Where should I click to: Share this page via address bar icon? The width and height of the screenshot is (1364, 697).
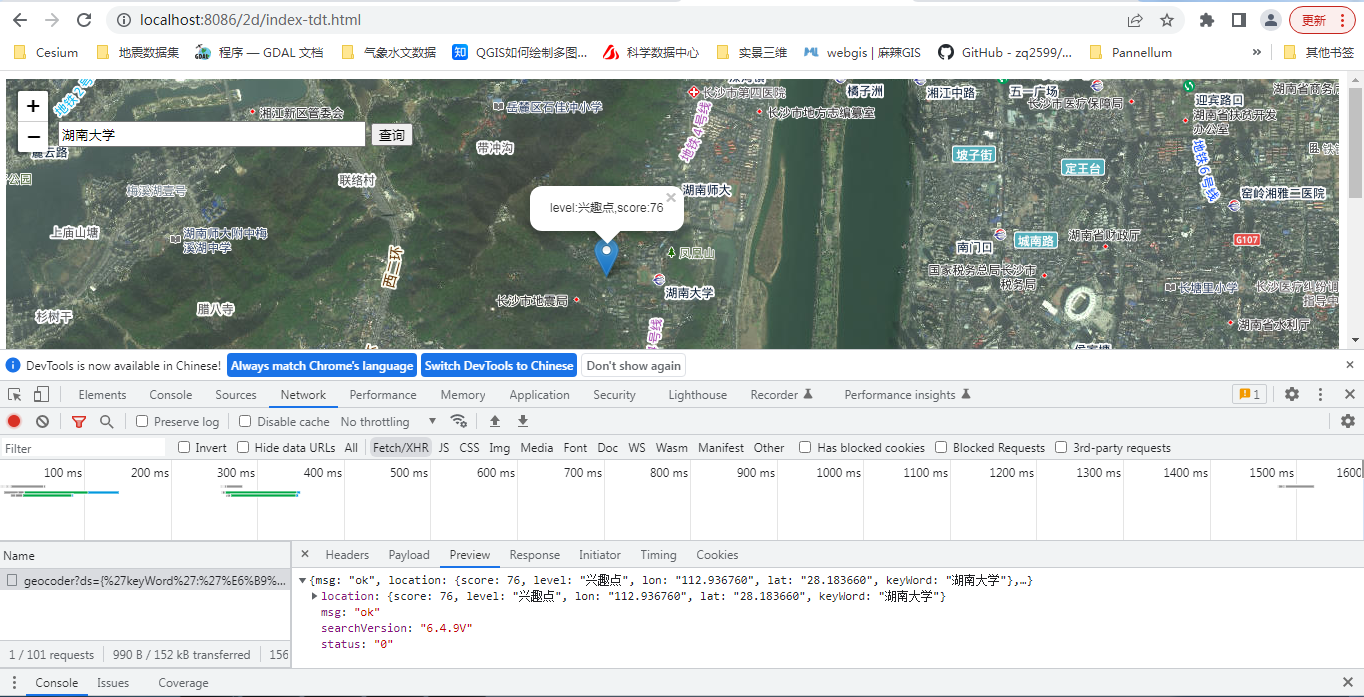coord(1135,20)
